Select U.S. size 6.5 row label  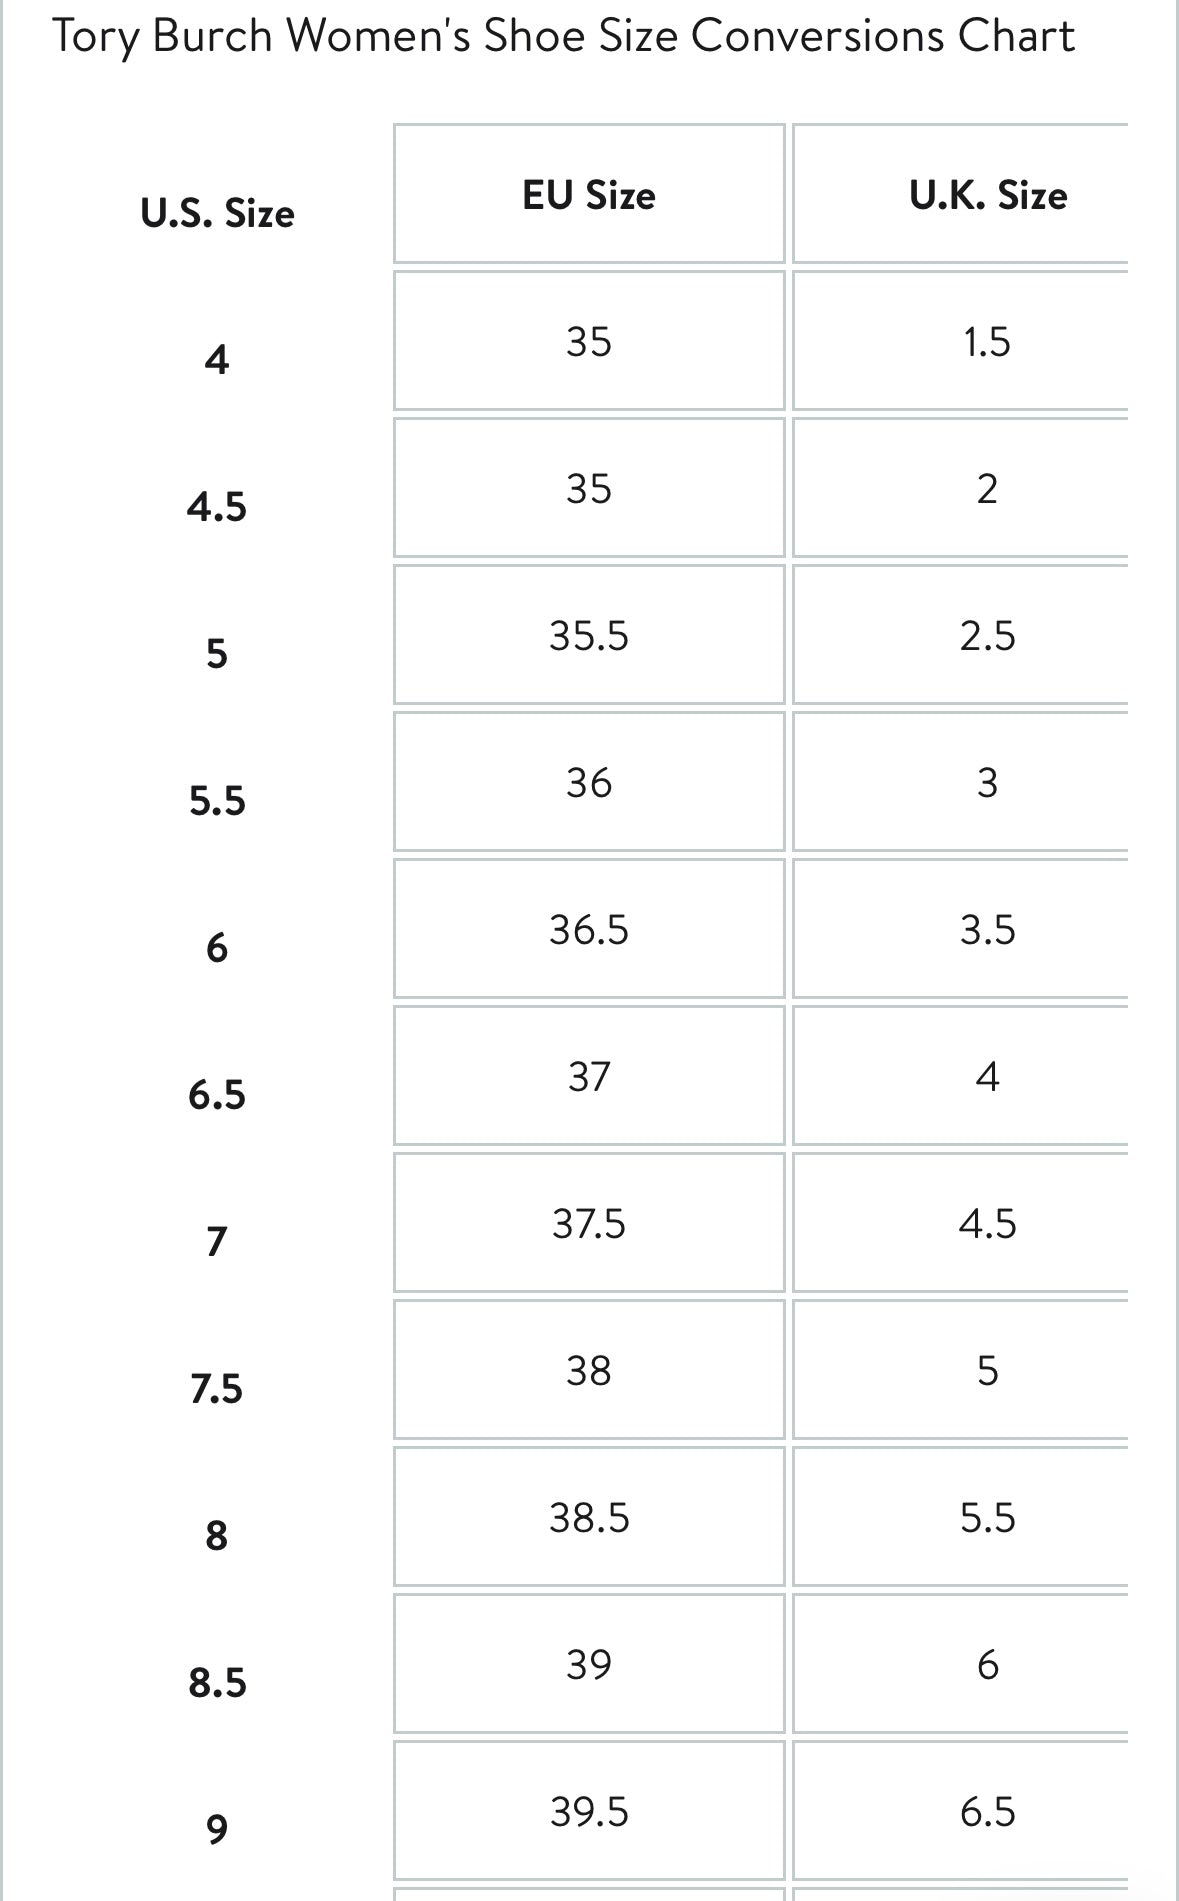click(217, 1095)
